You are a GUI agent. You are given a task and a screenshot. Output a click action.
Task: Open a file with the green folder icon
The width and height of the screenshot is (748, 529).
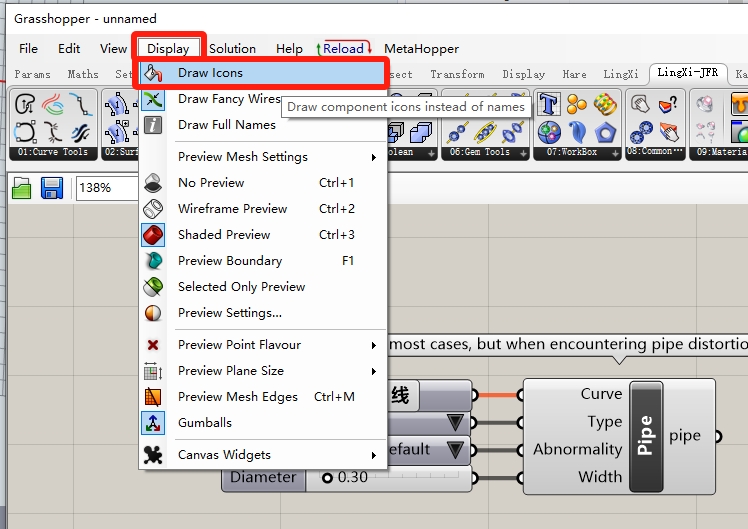coord(21,188)
